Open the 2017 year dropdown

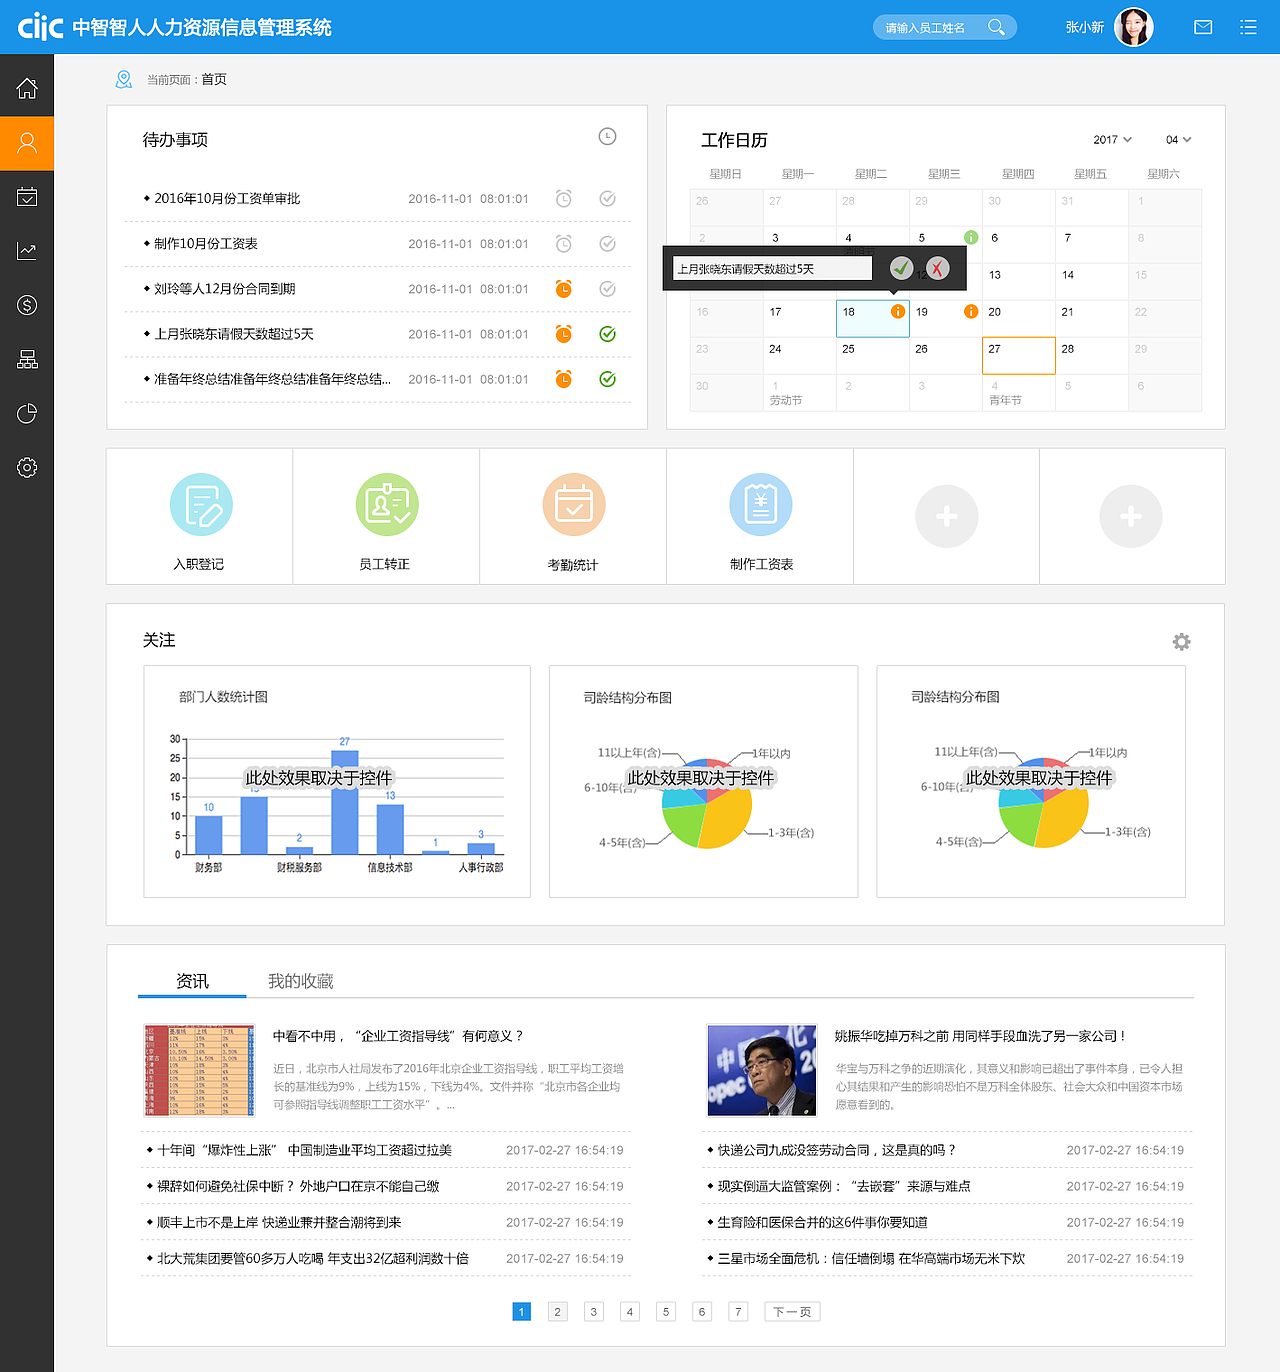pyautogui.click(x=1112, y=140)
